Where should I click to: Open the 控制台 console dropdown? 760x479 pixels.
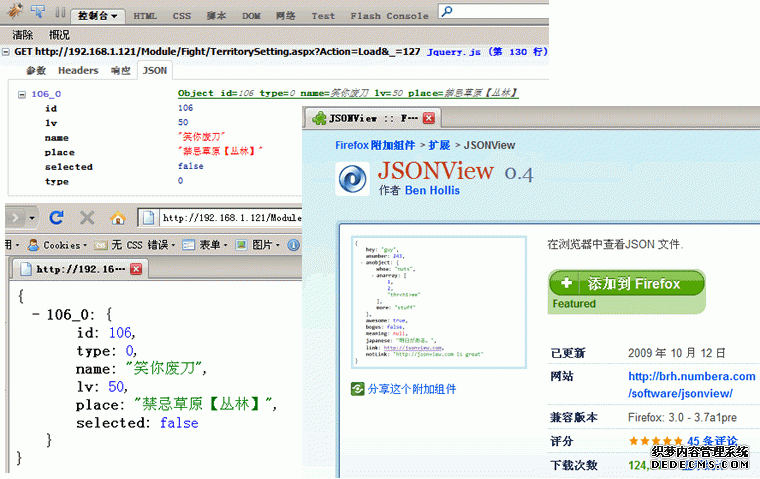100,15
